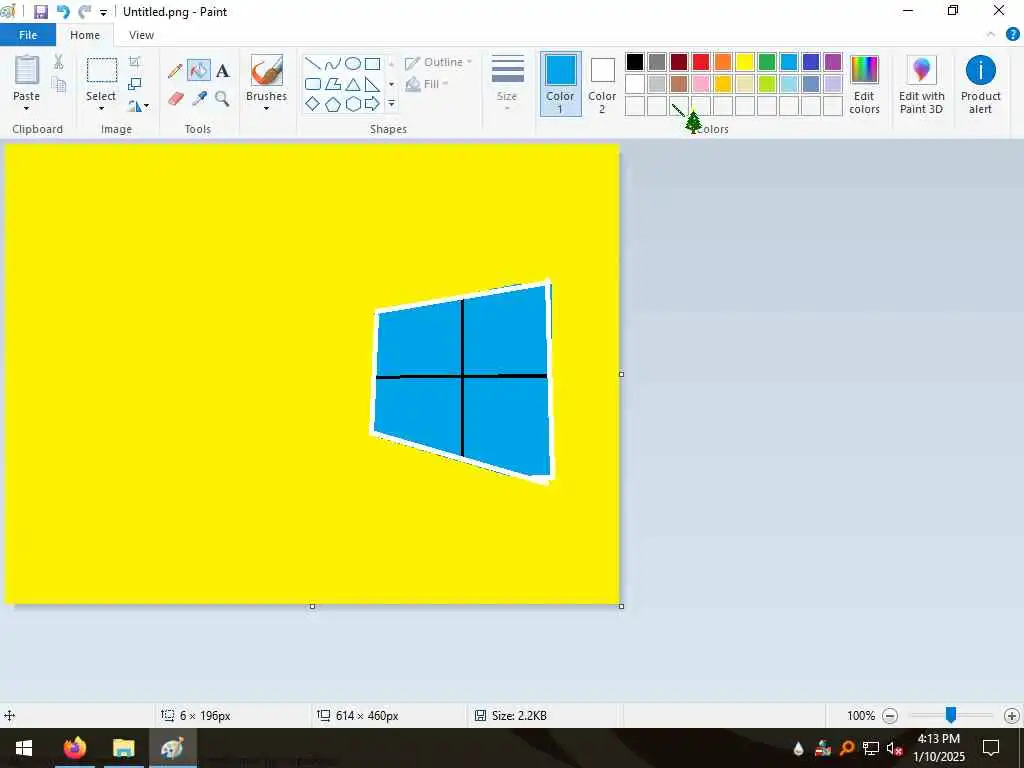
Task: Click the Copy icon
Action: 59,84
